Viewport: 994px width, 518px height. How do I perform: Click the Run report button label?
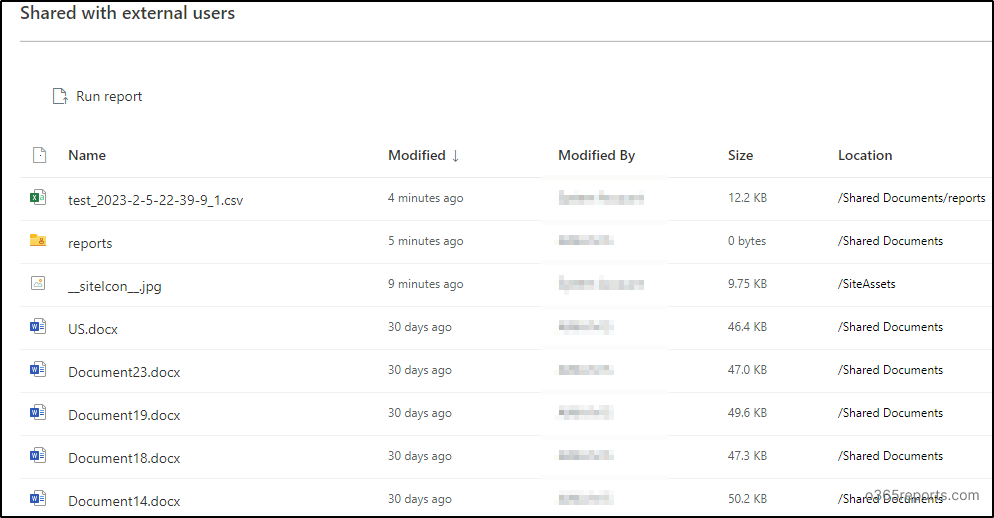[109, 96]
